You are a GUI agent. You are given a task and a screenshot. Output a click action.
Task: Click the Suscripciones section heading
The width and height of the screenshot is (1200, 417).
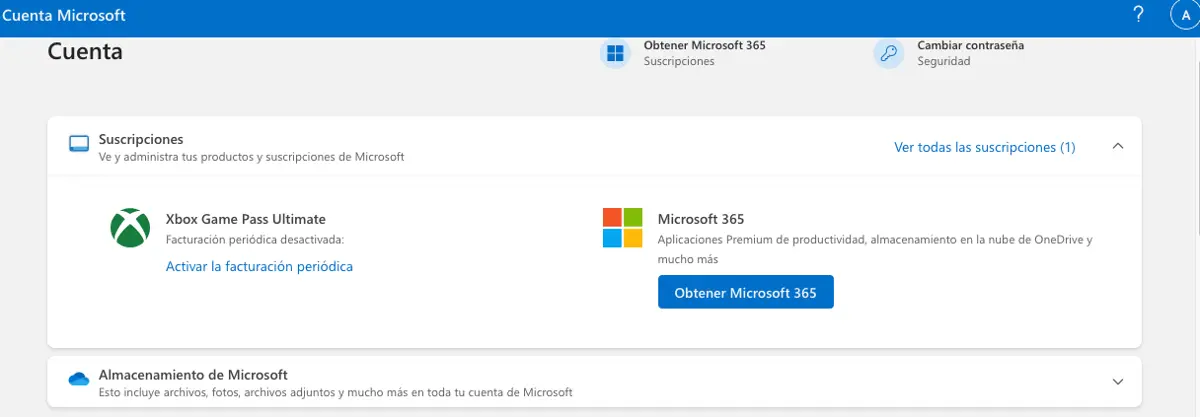tap(141, 139)
